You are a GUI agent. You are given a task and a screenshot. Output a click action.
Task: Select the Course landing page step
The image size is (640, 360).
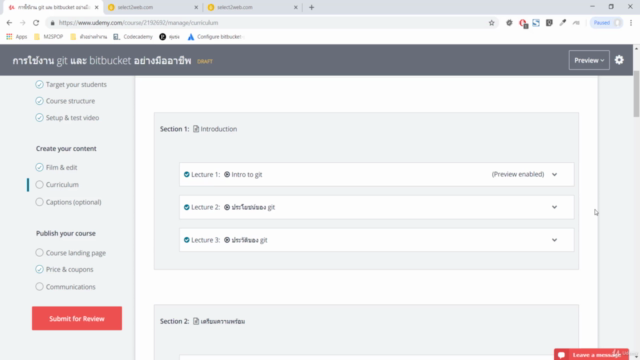pyautogui.click(x=71, y=253)
